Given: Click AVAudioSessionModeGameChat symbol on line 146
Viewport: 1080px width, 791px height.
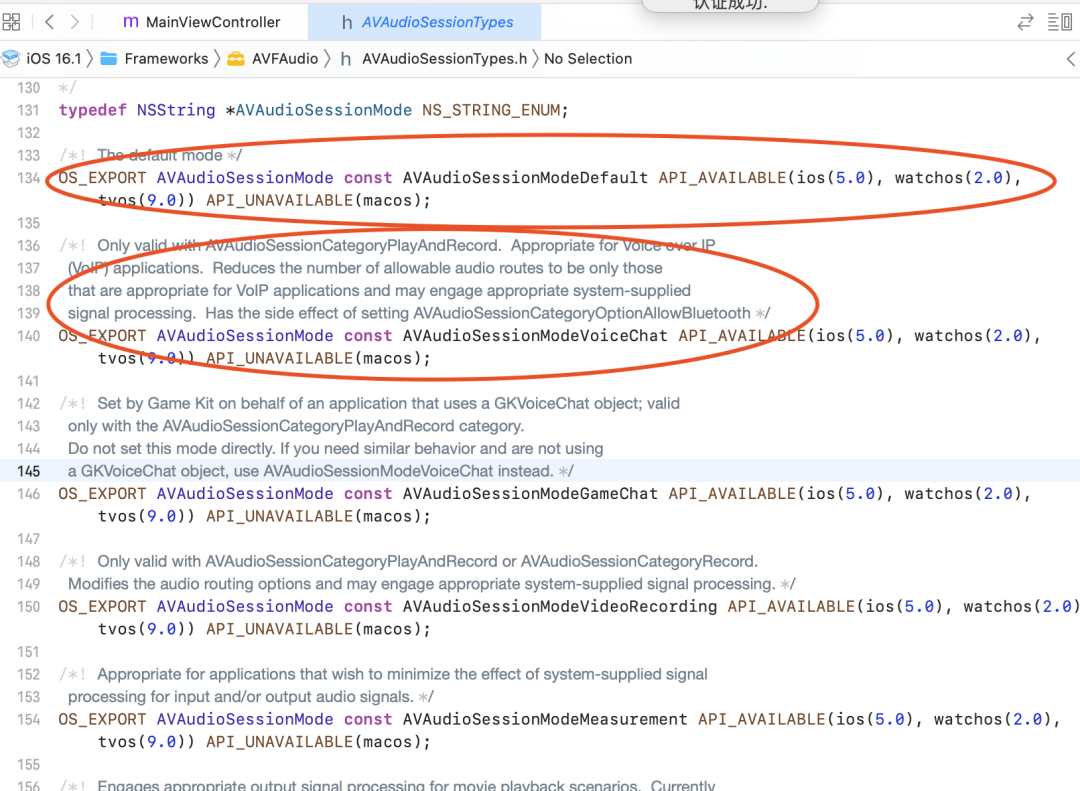Looking at the screenshot, I should tap(530, 494).
